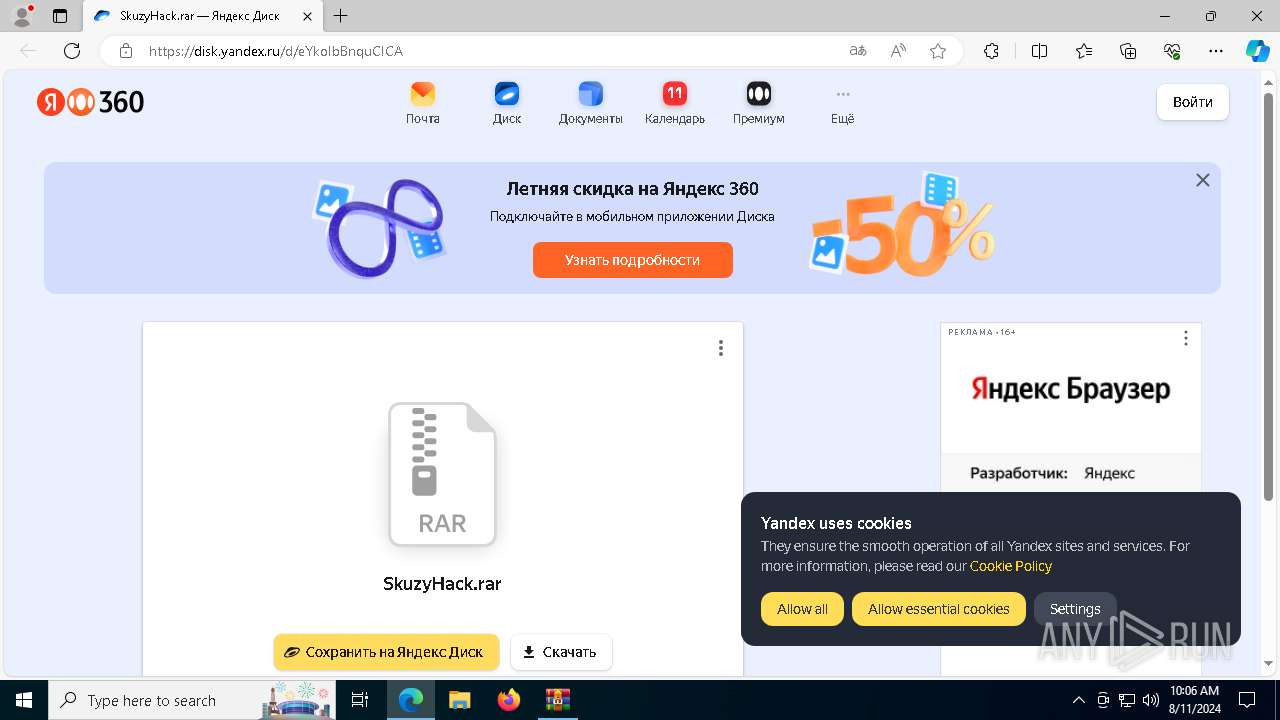Click Allow essential cookies button
The height and width of the screenshot is (720, 1280).
click(939, 609)
